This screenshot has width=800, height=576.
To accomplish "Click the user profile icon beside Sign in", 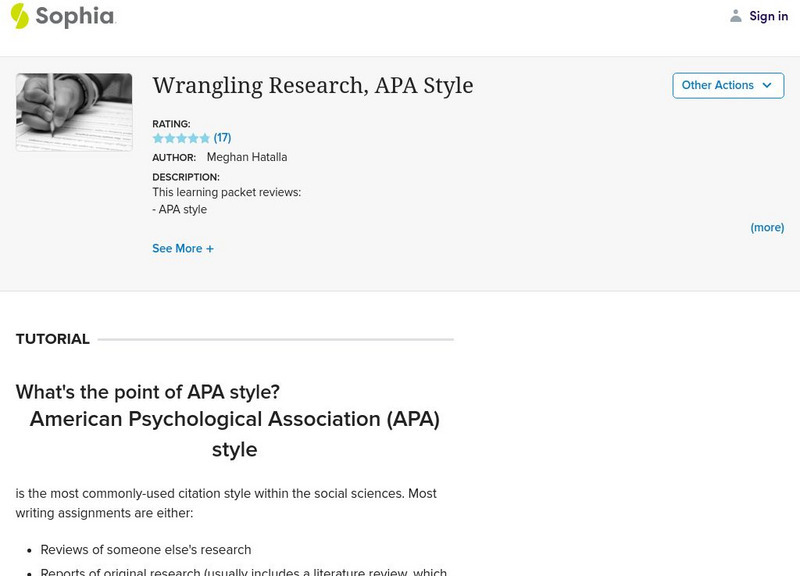I will pyautogui.click(x=734, y=16).
